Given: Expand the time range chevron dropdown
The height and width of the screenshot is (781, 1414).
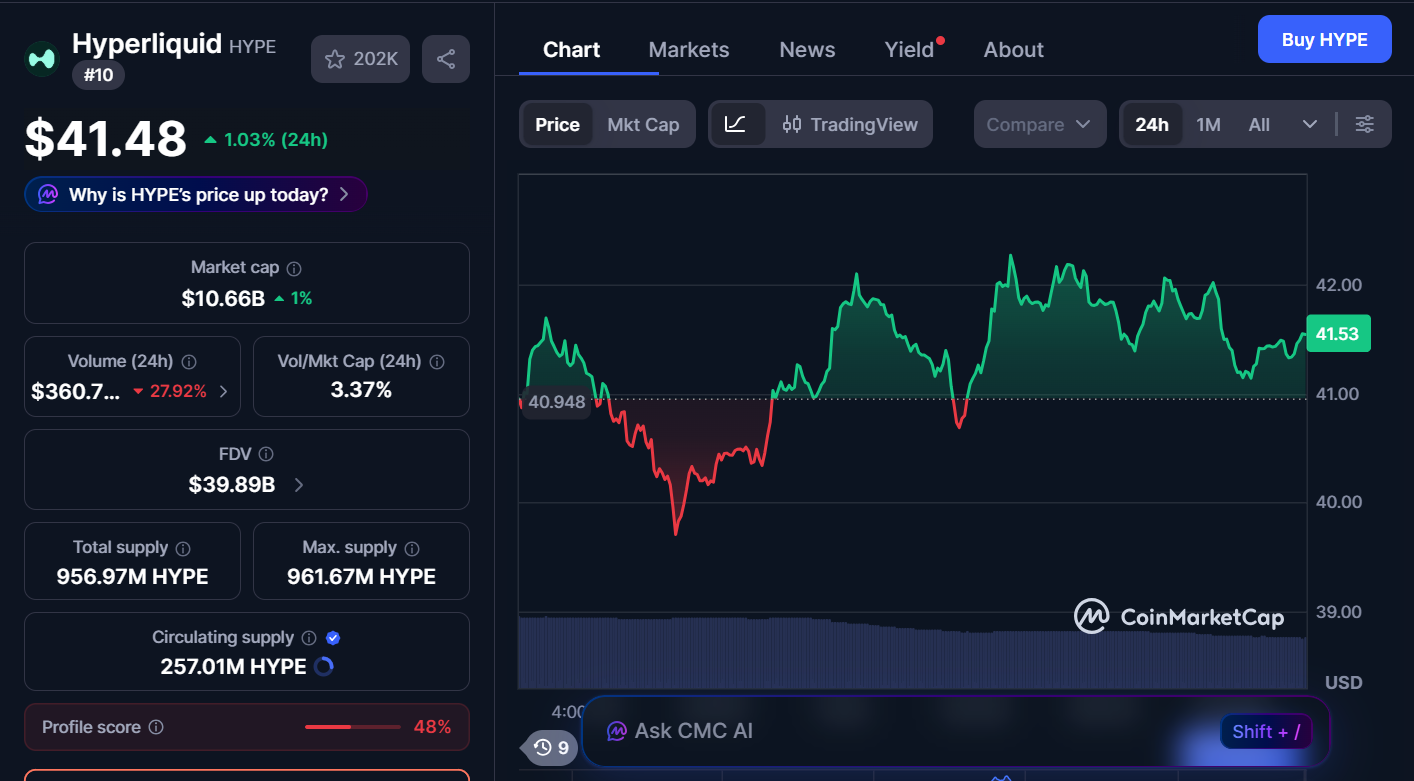Looking at the screenshot, I should click(x=1309, y=124).
